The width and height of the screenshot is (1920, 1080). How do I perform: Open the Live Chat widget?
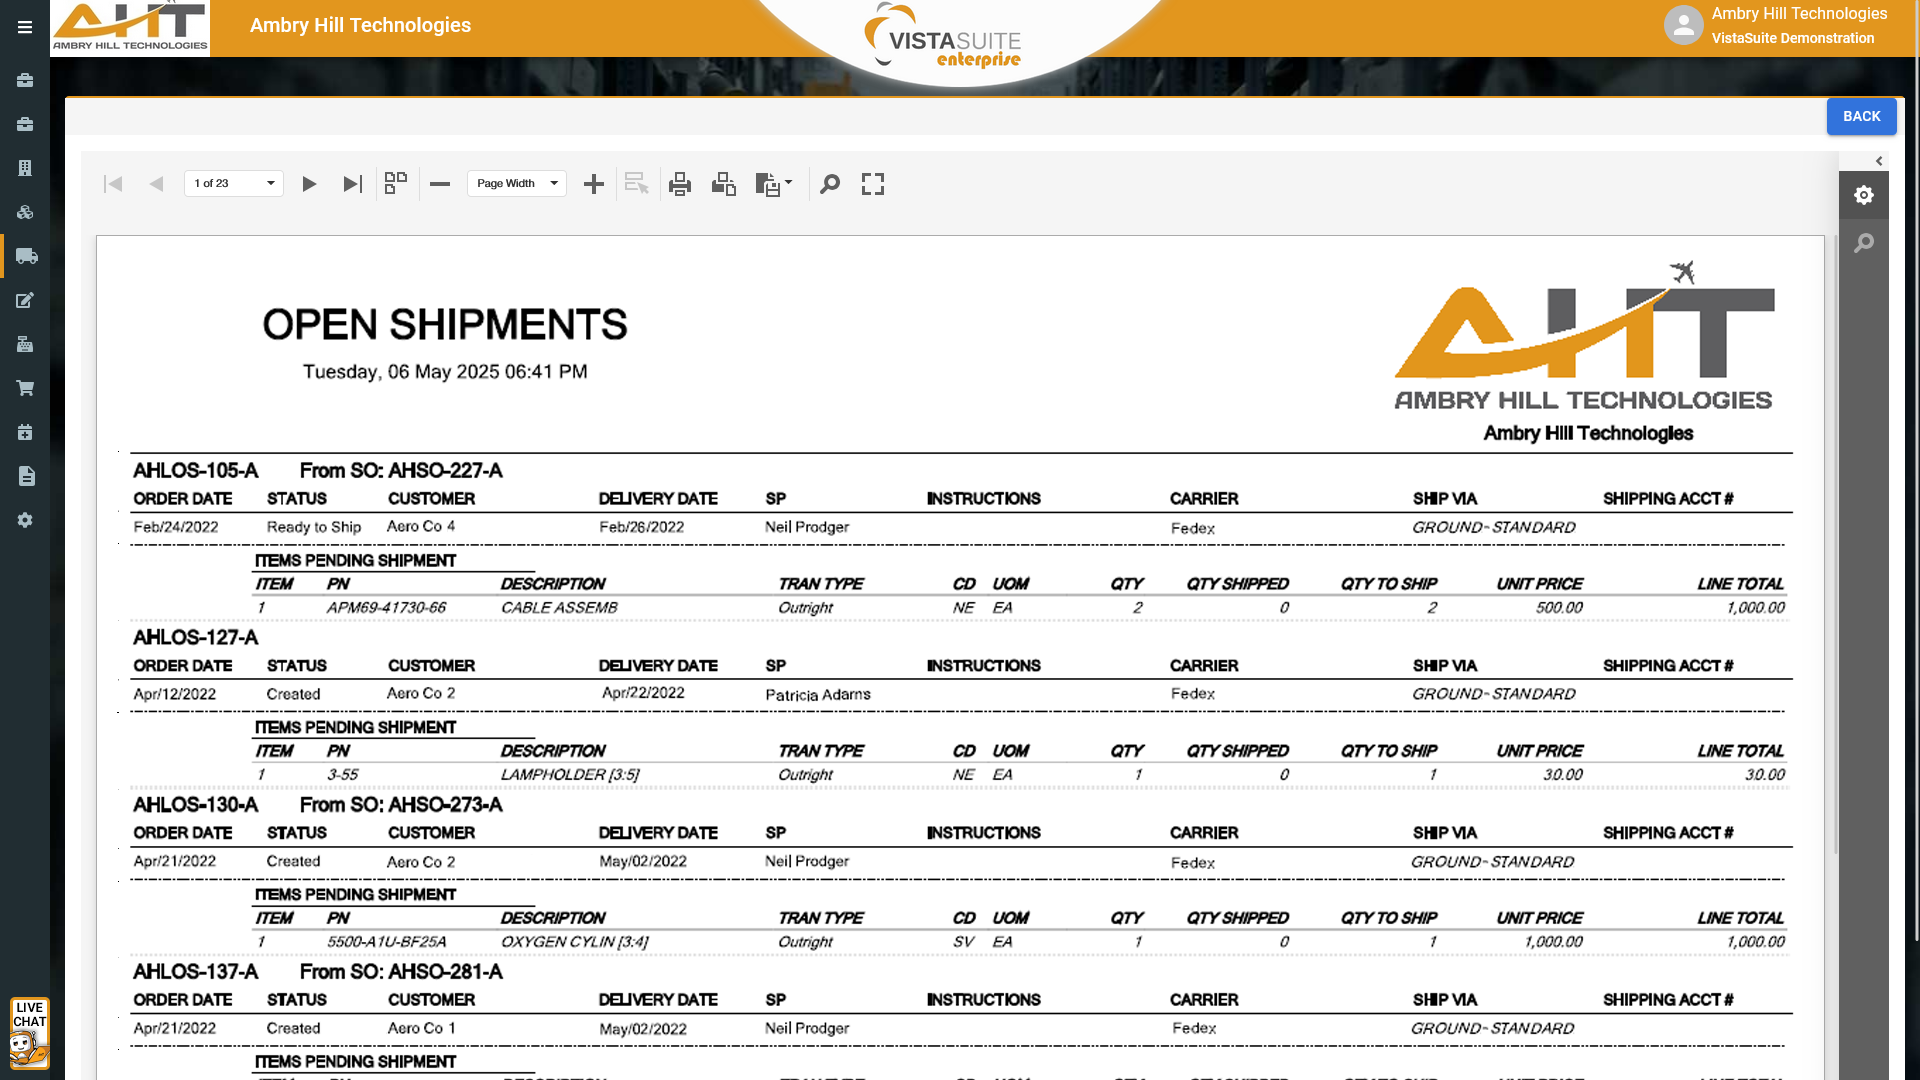[29, 1033]
